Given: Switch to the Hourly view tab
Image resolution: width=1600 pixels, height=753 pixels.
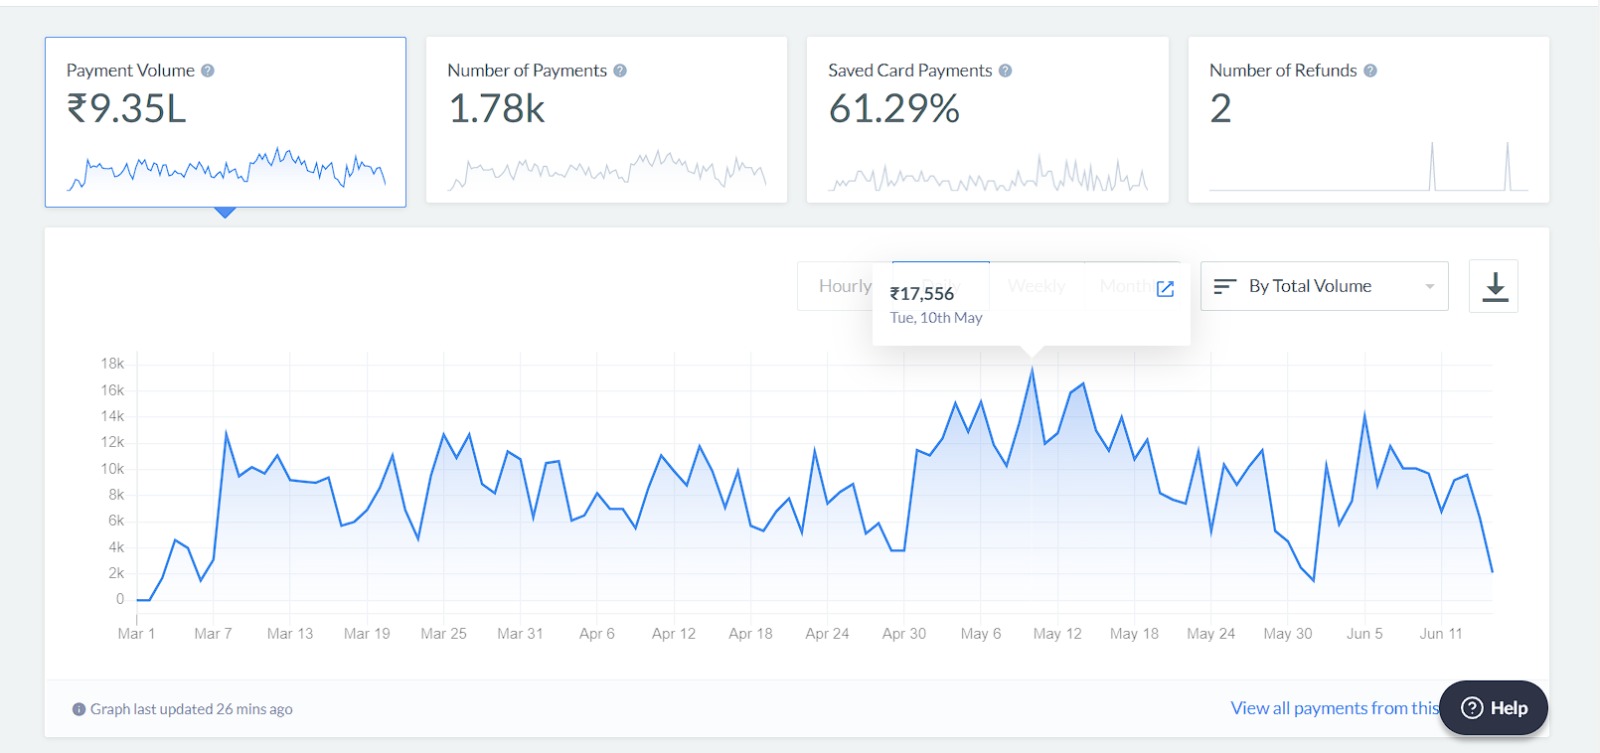Looking at the screenshot, I should (x=845, y=286).
